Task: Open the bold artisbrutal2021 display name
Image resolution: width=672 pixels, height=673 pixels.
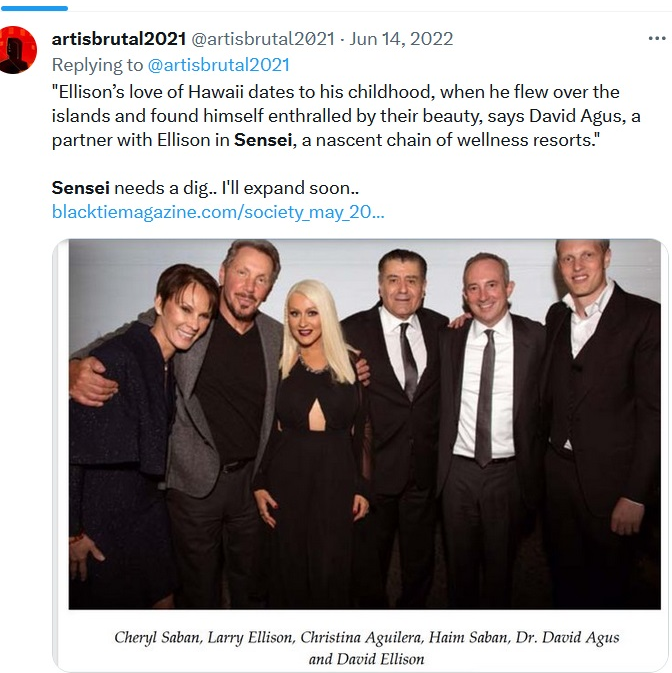Action: pos(118,39)
